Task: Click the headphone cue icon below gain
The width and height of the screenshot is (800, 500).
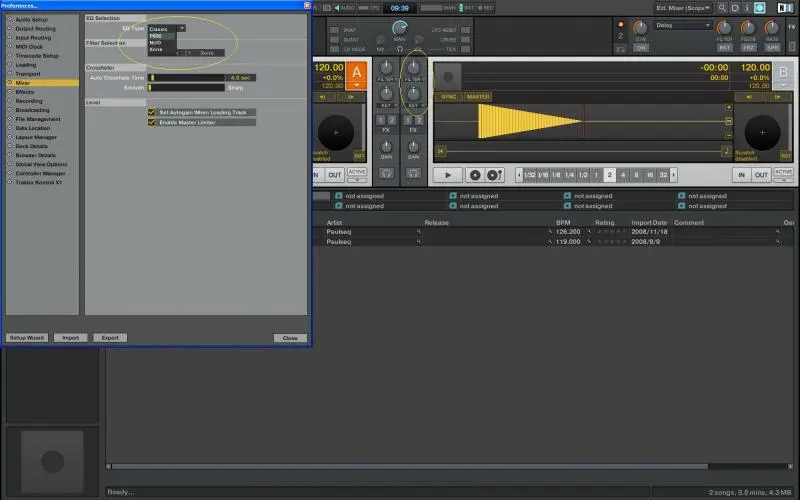Action: tap(385, 173)
